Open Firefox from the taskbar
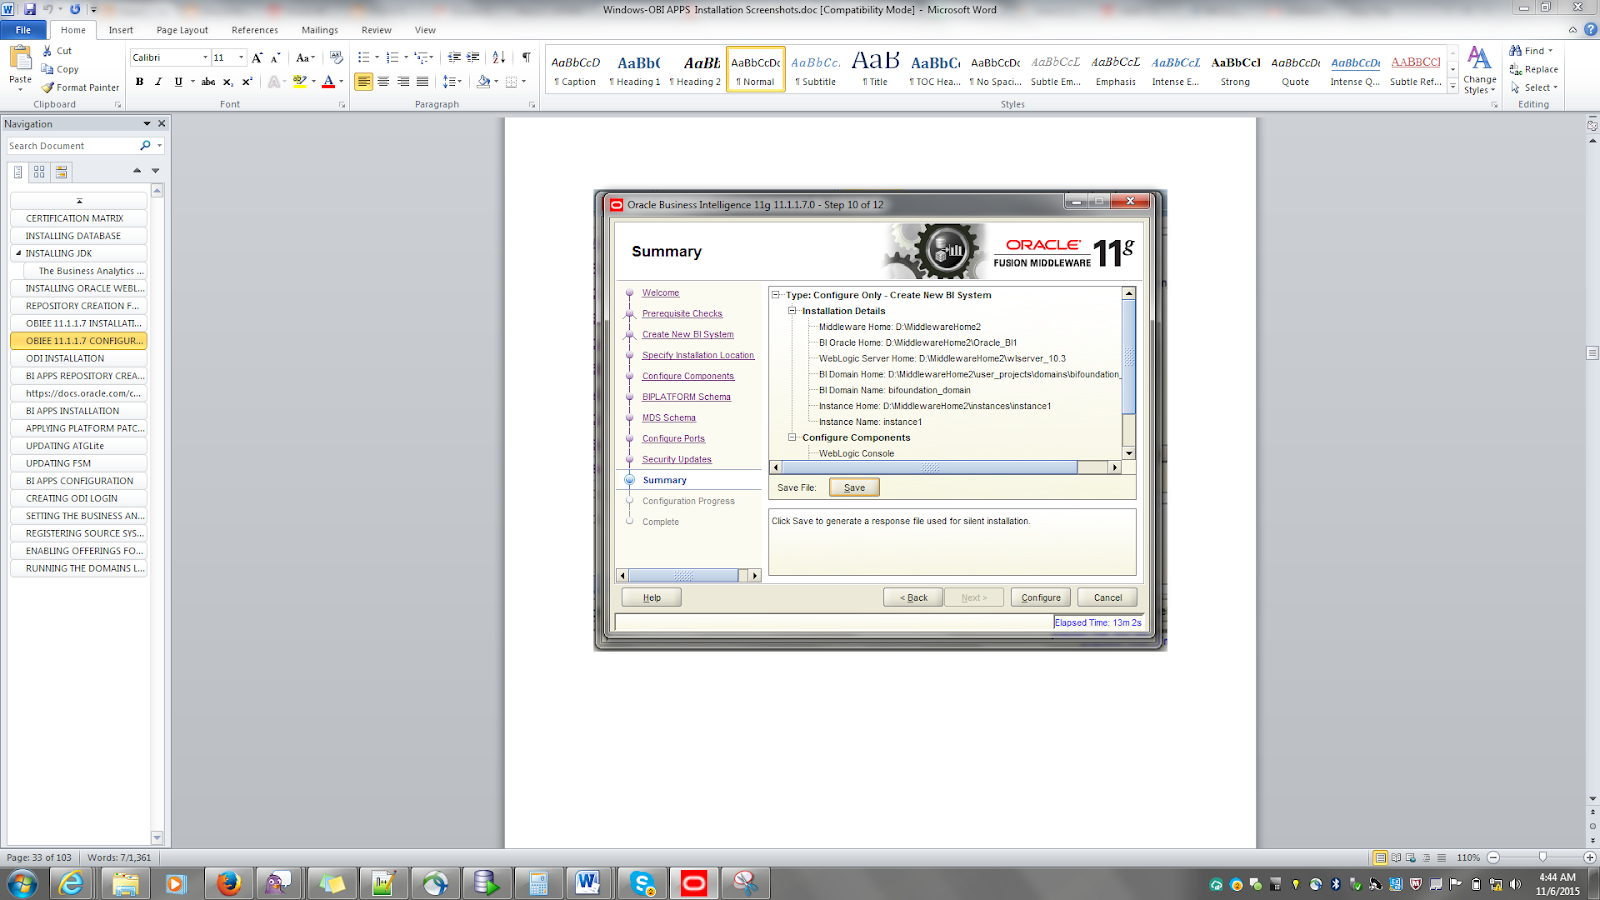The height and width of the screenshot is (900, 1600). tap(229, 883)
